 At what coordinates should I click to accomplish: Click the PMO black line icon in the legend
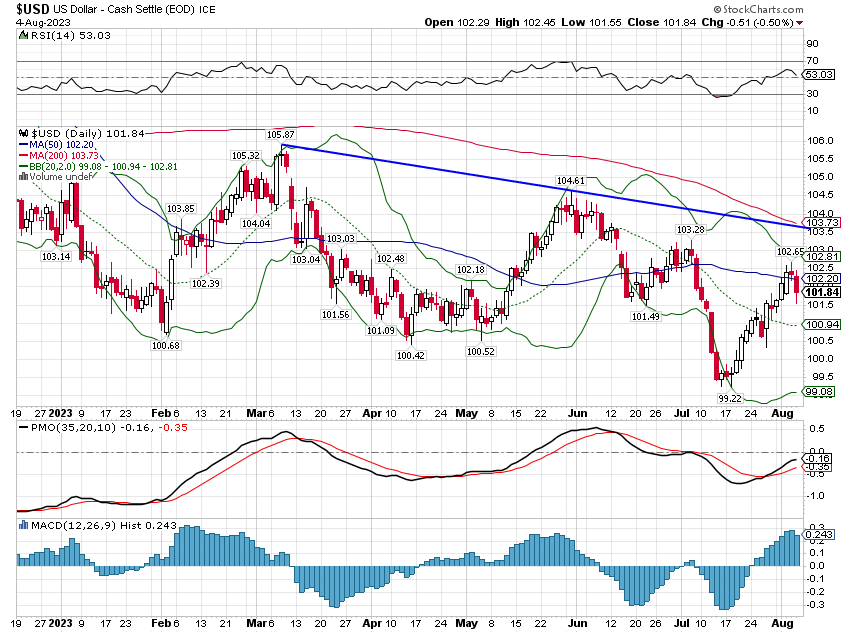tap(23, 428)
